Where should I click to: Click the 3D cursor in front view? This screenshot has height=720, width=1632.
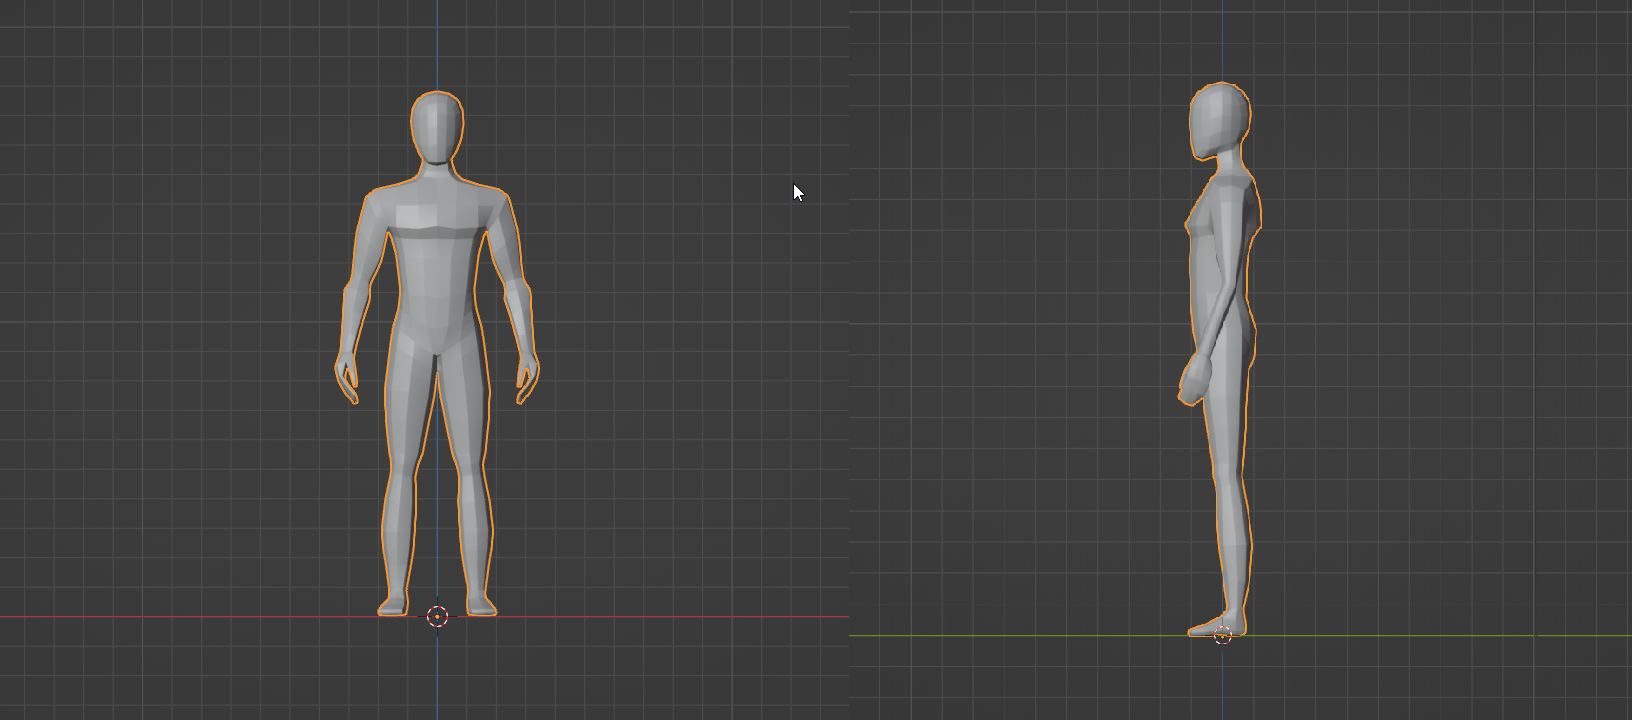[437, 616]
